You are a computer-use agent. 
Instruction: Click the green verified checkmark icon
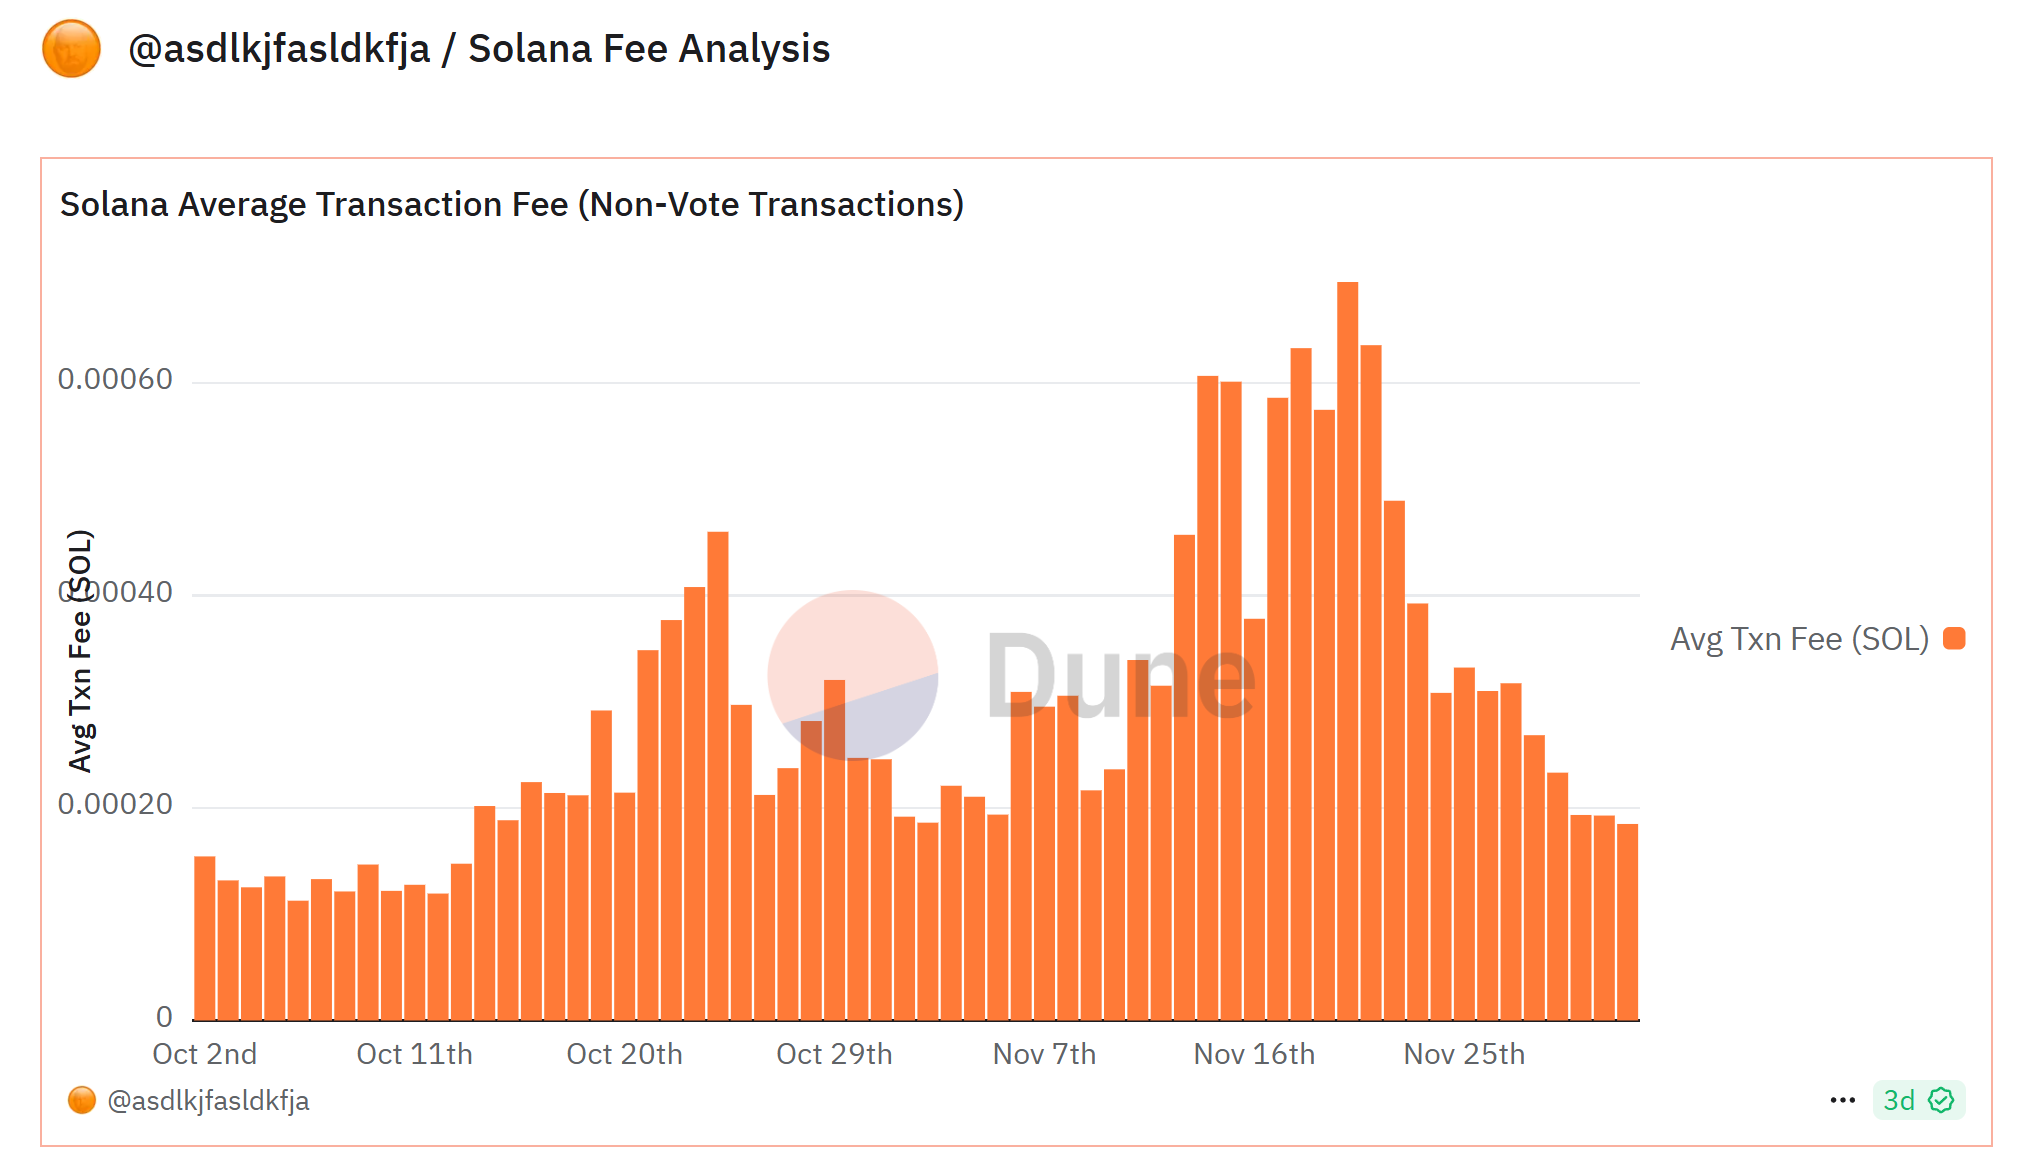[1941, 1100]
